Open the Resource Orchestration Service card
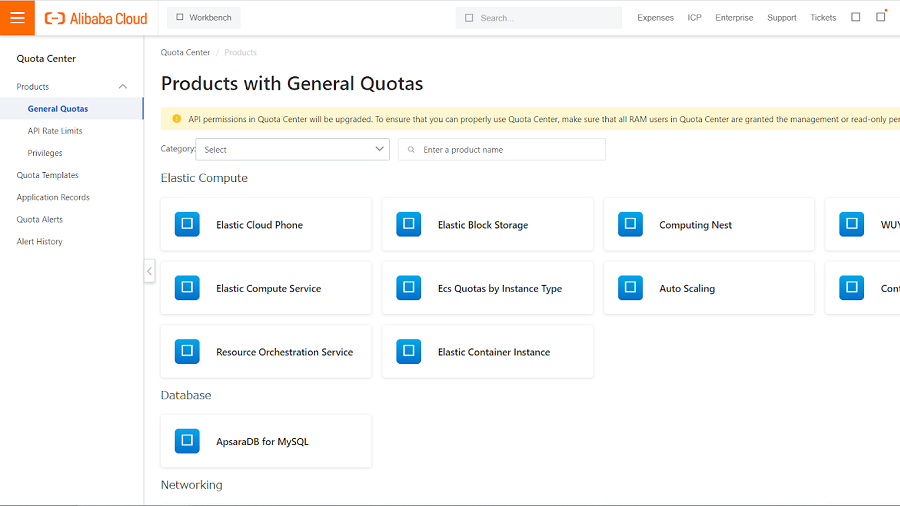 coord(266,352)
